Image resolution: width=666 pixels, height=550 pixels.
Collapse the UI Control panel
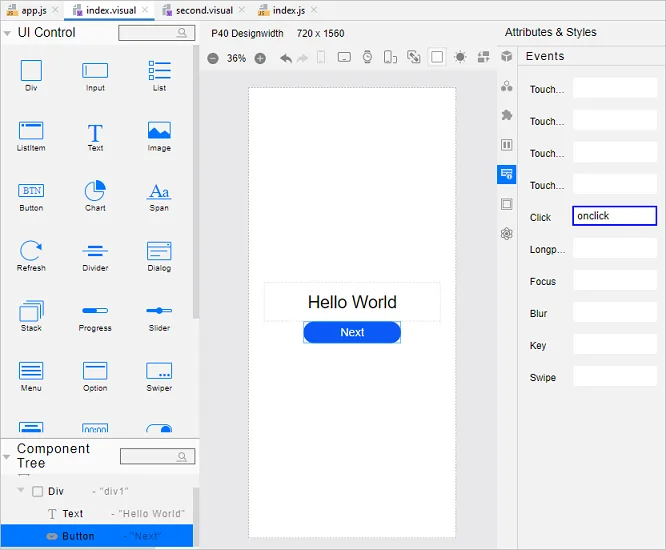[7, 33]
